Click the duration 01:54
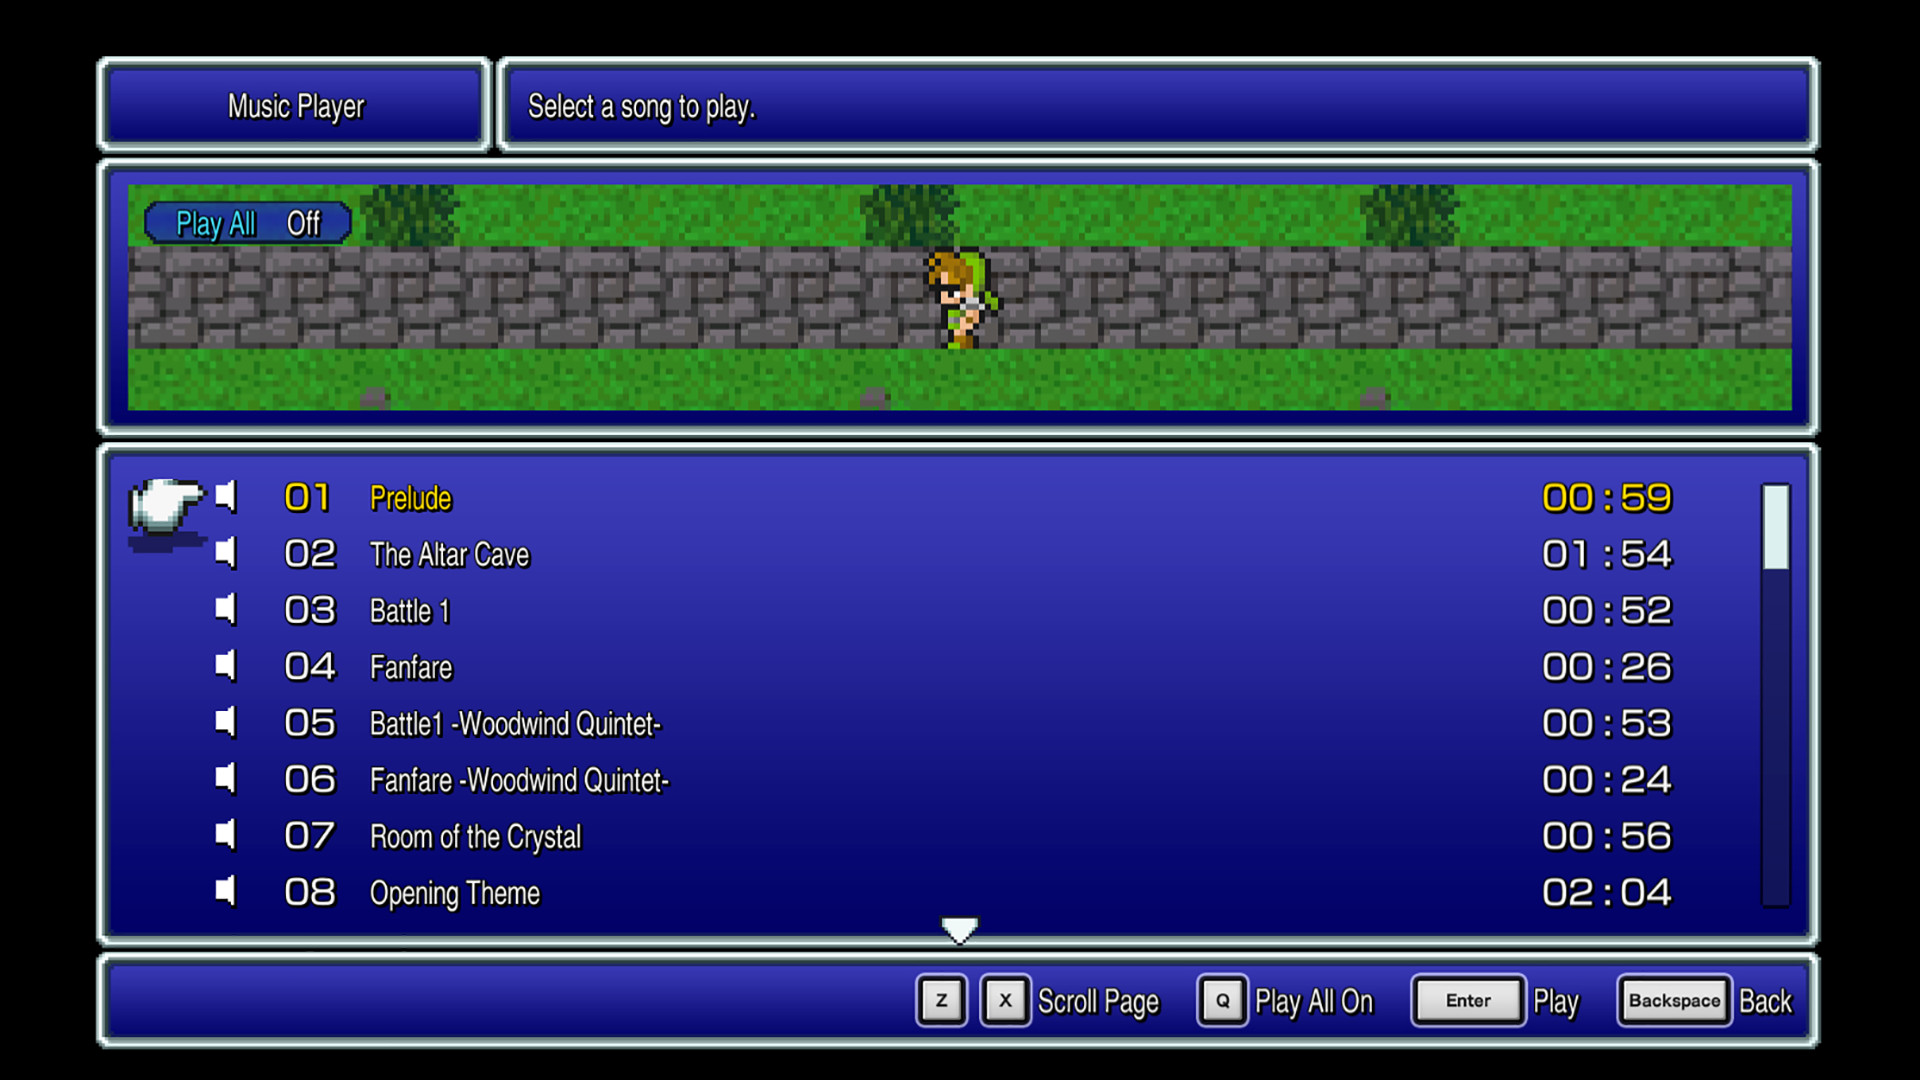The image size is (1920, 1080). coord(1606,554)
